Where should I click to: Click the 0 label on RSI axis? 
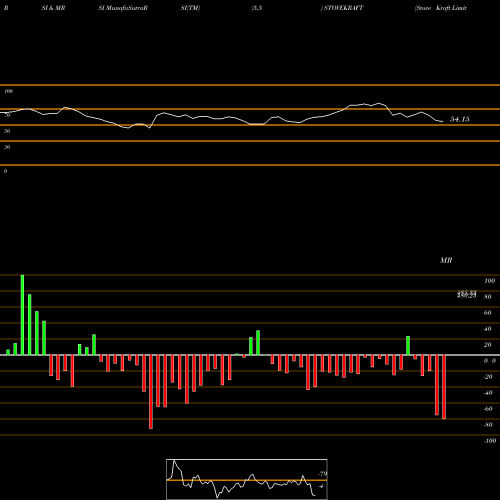pos(5,171)
